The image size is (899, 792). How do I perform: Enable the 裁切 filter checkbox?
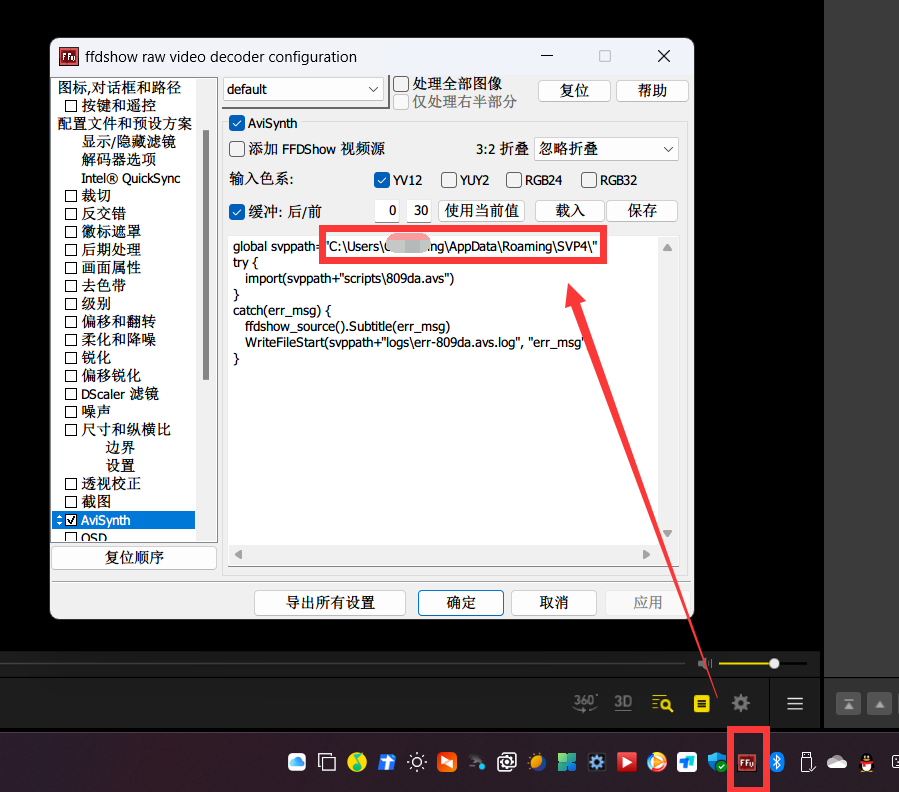(71, 196)
